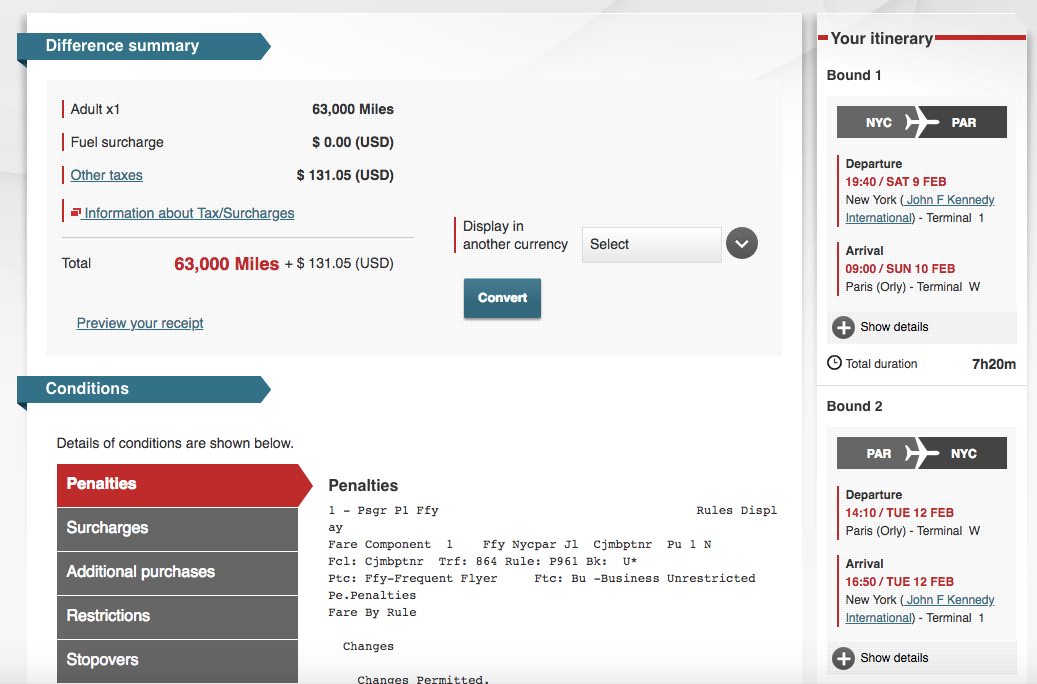The height and width of the screenshot is (684, 1037).
Task: Open the Other taxes link
Action: click(x=106, y=175)
